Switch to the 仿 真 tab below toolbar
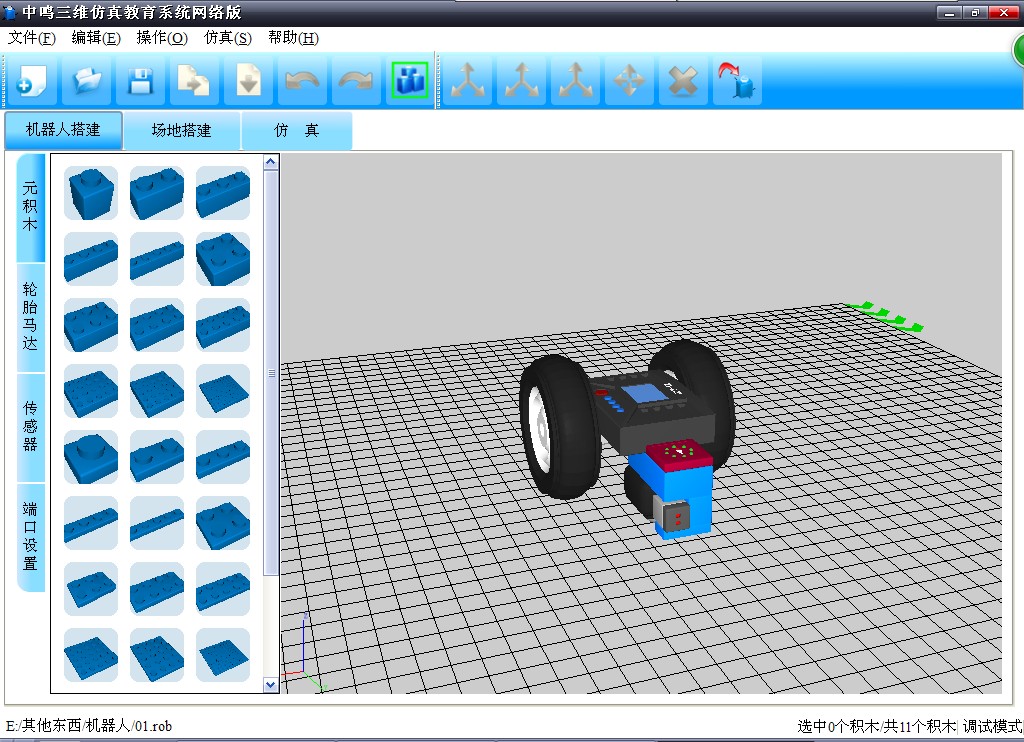The image size is (1024, 742). pyautogui.click(x=296, y=131)
